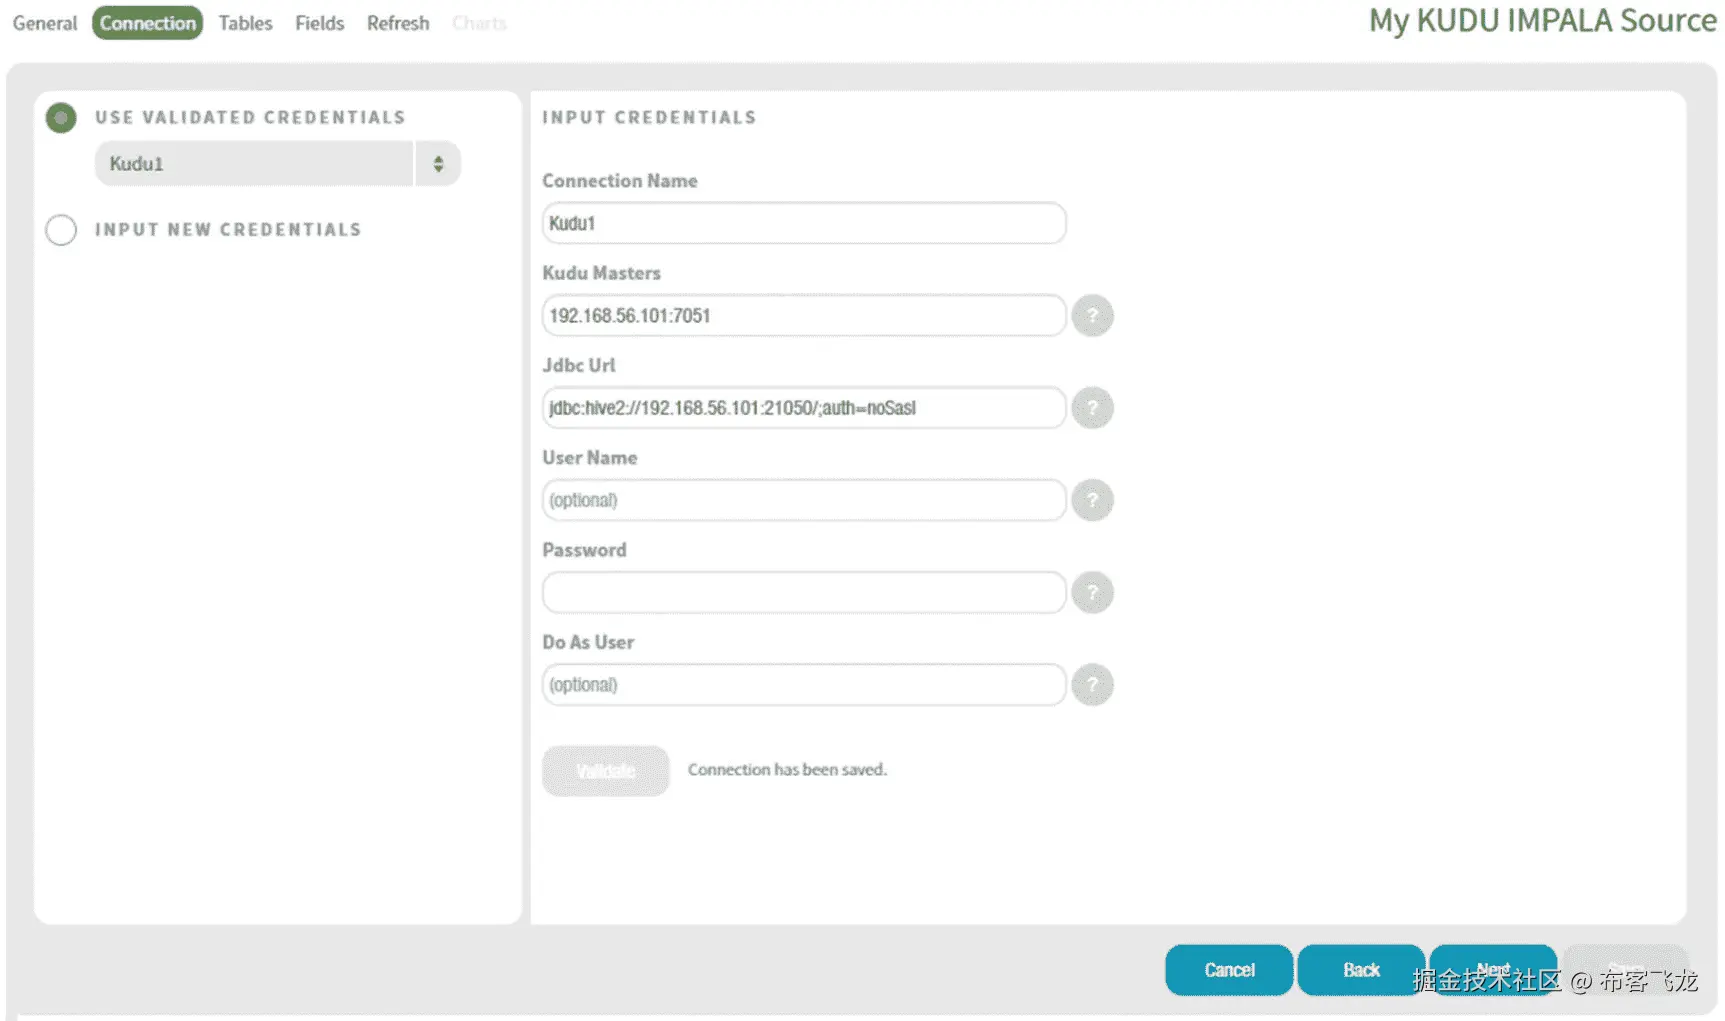Open the Tables tab
The image size is (1725, 1021).
click(246, 23)
